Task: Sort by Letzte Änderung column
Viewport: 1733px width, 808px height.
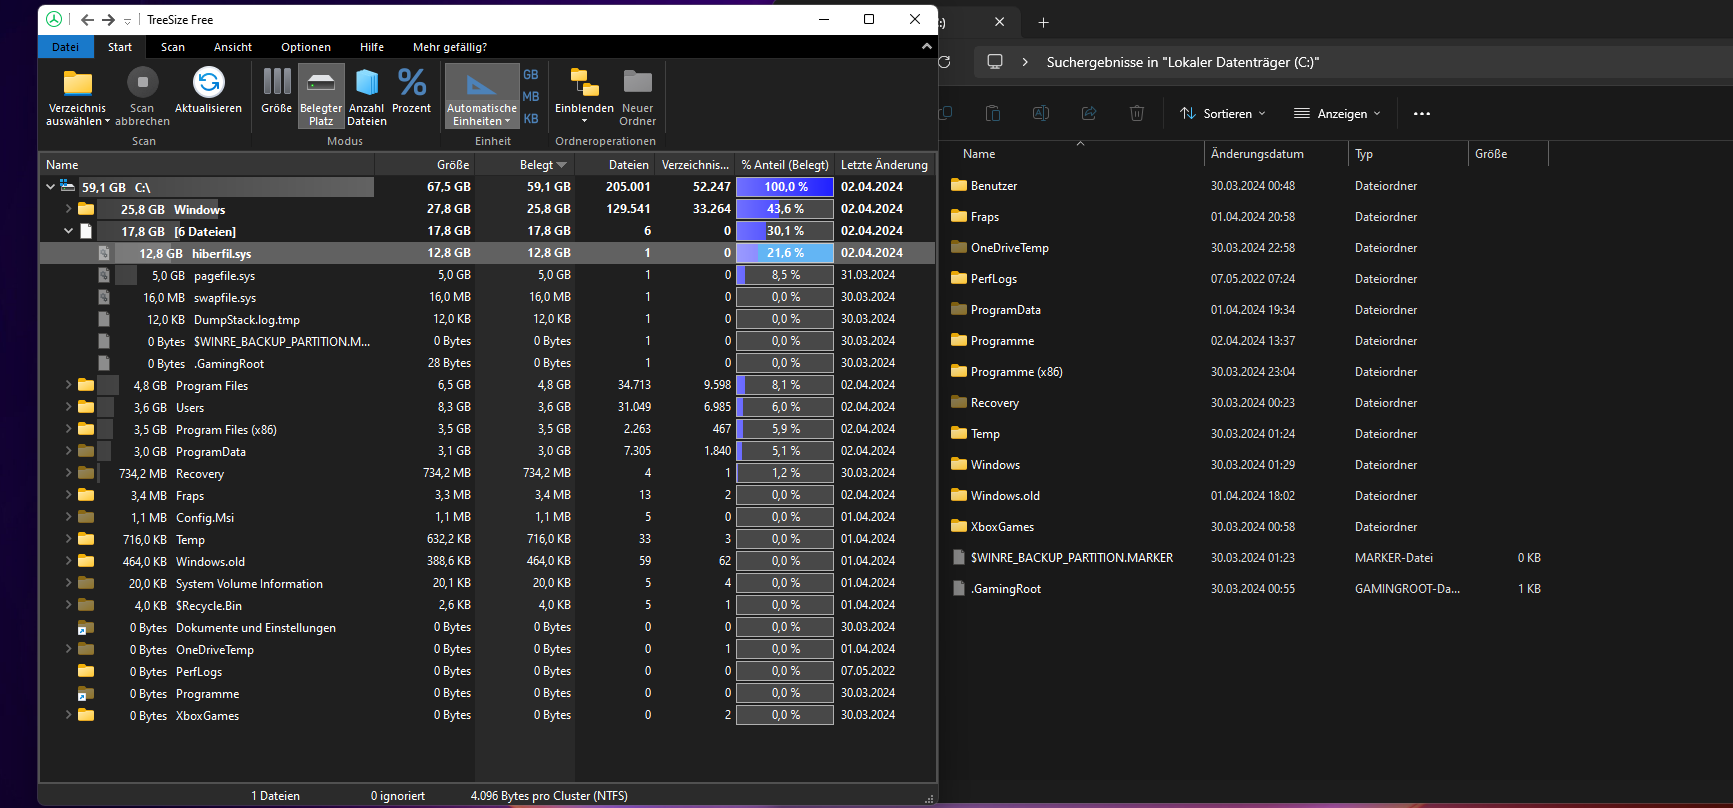Action: point(884,165)
